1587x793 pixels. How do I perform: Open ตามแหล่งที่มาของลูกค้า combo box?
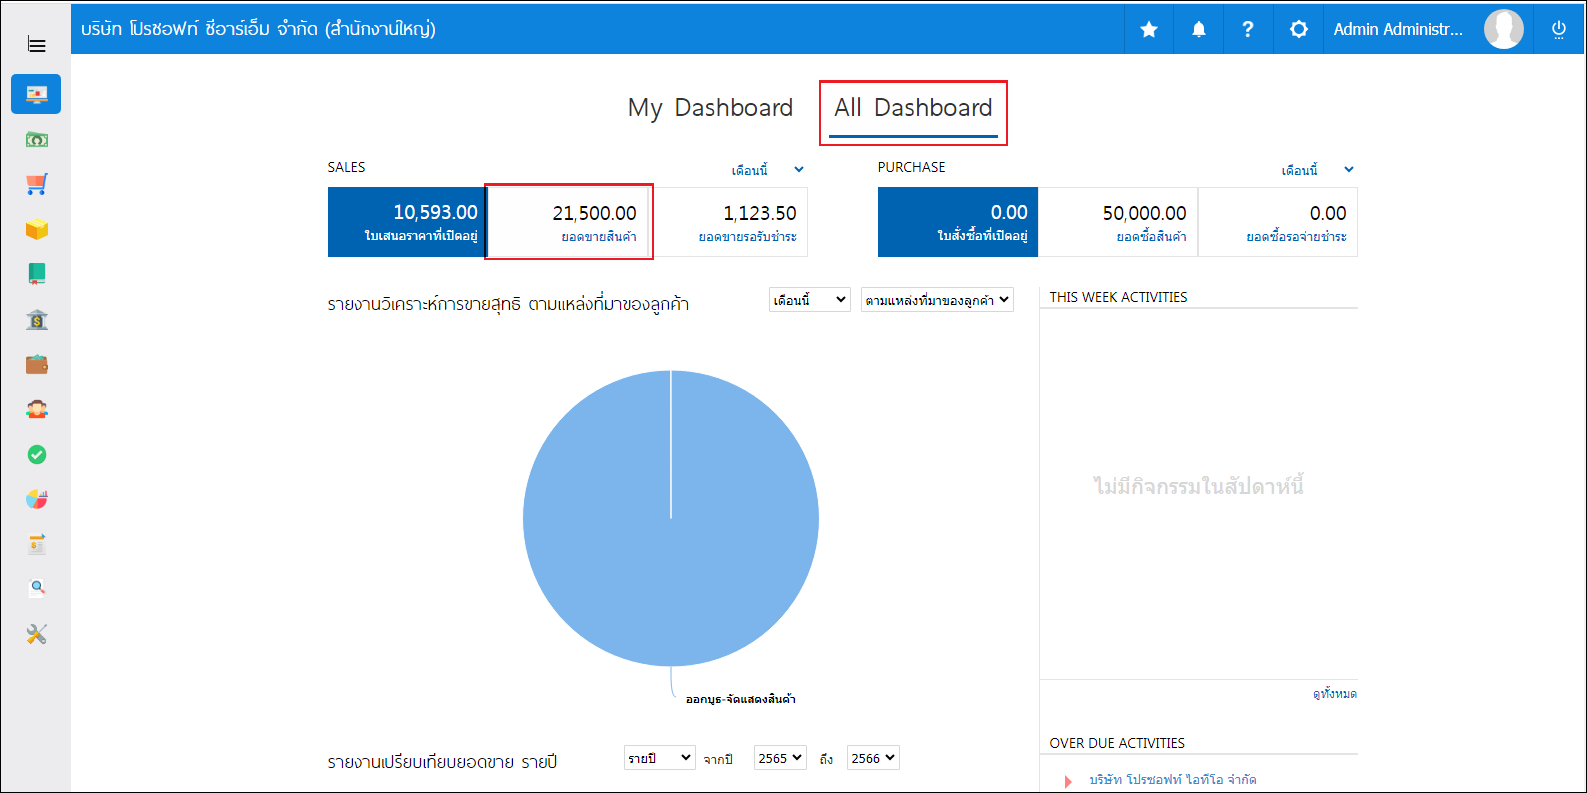[937, 300]
